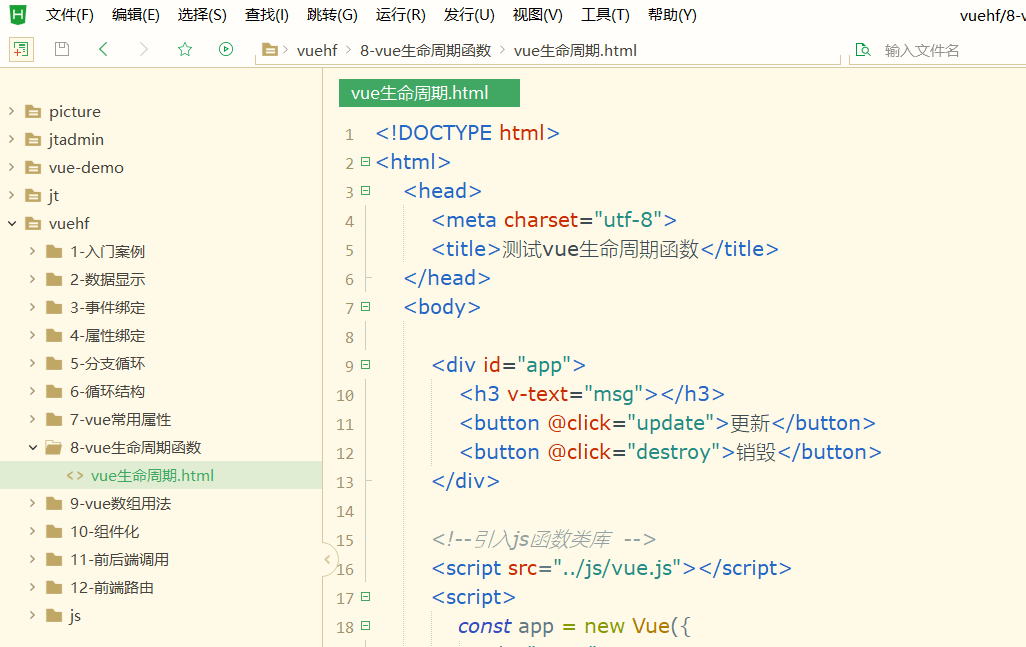The height and width of the screenshot is (647, 1026).
Task: Click the folder icon of 3-事件绑定
Action: point(54,307)
